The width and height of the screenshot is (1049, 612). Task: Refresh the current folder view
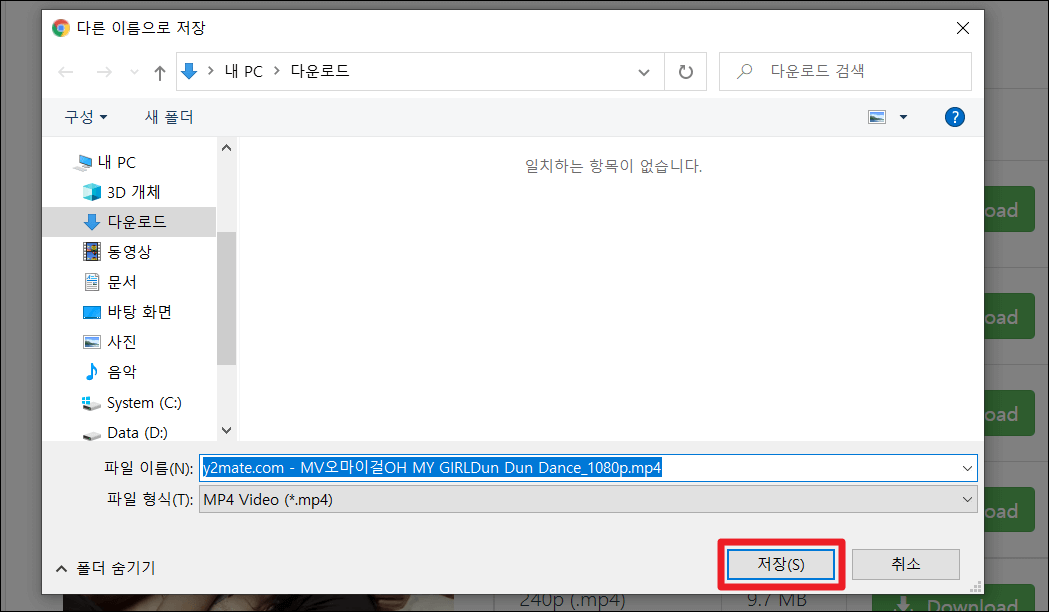(x=687, y=71)
